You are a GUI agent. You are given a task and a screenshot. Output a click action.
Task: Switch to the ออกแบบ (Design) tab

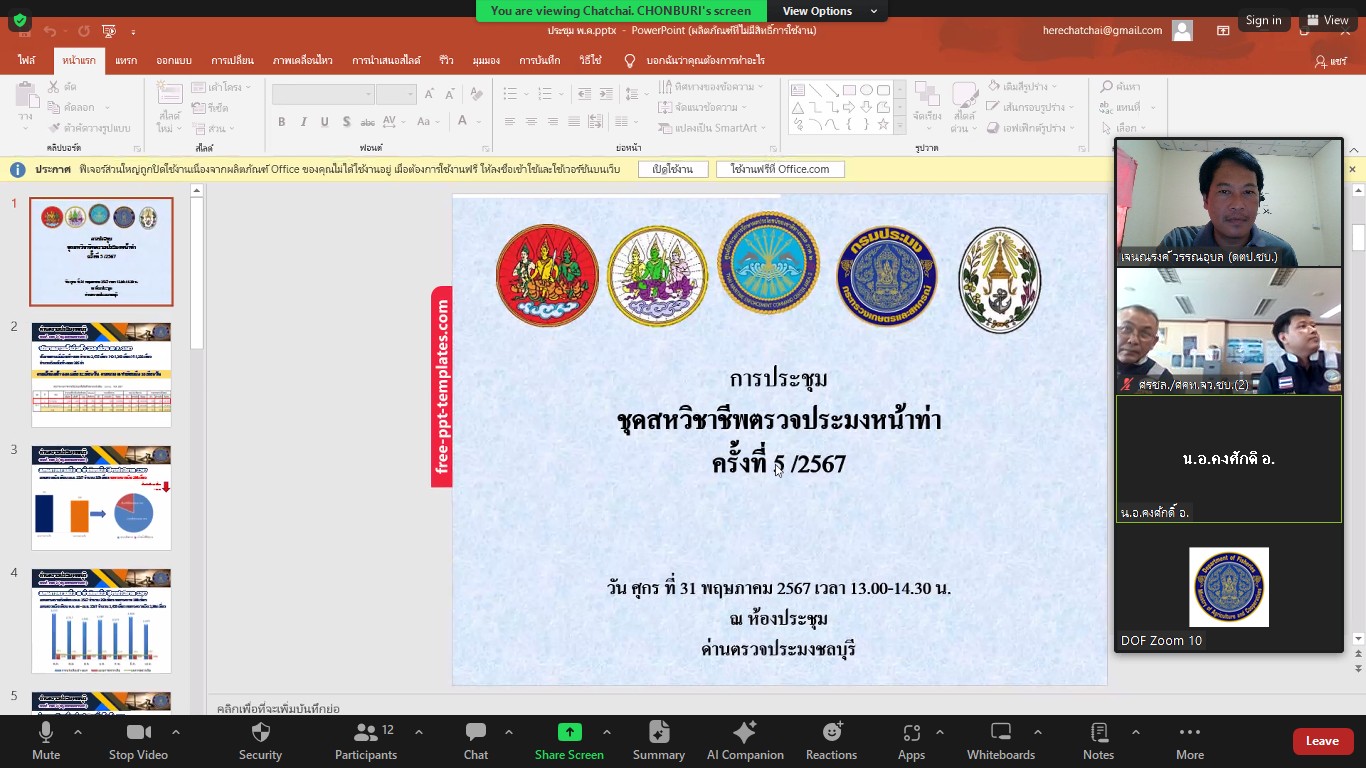click(174, 61)
